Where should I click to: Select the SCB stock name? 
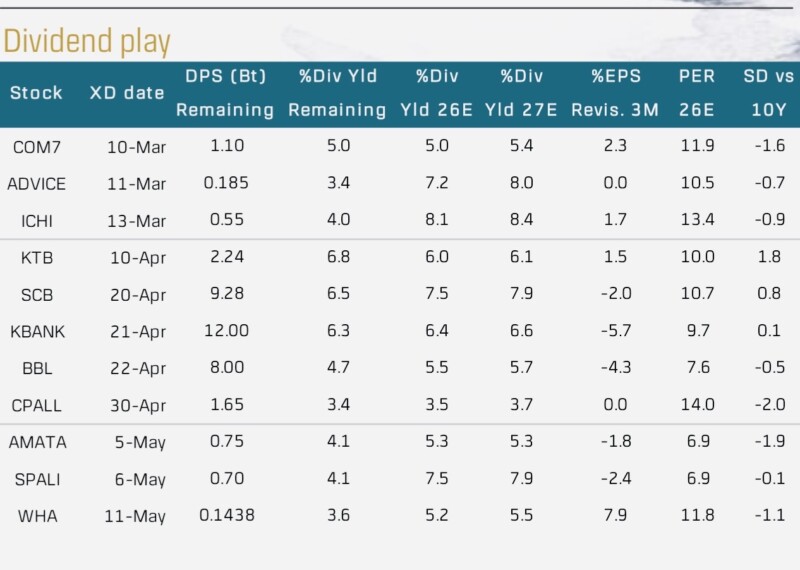[37, 295]
